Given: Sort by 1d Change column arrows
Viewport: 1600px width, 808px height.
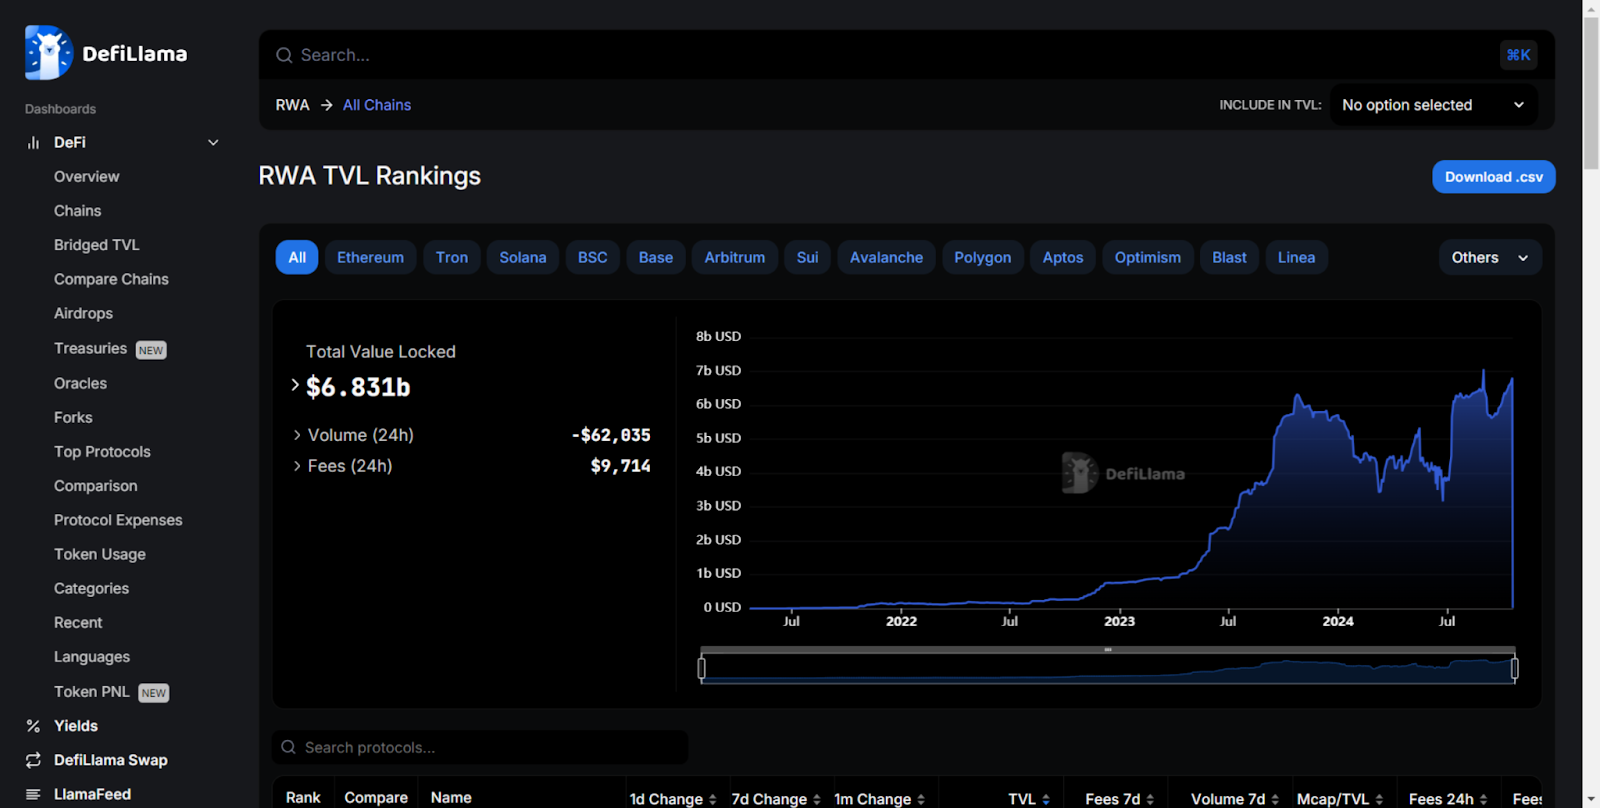Looking at the screenshot, I should (712, 799).
